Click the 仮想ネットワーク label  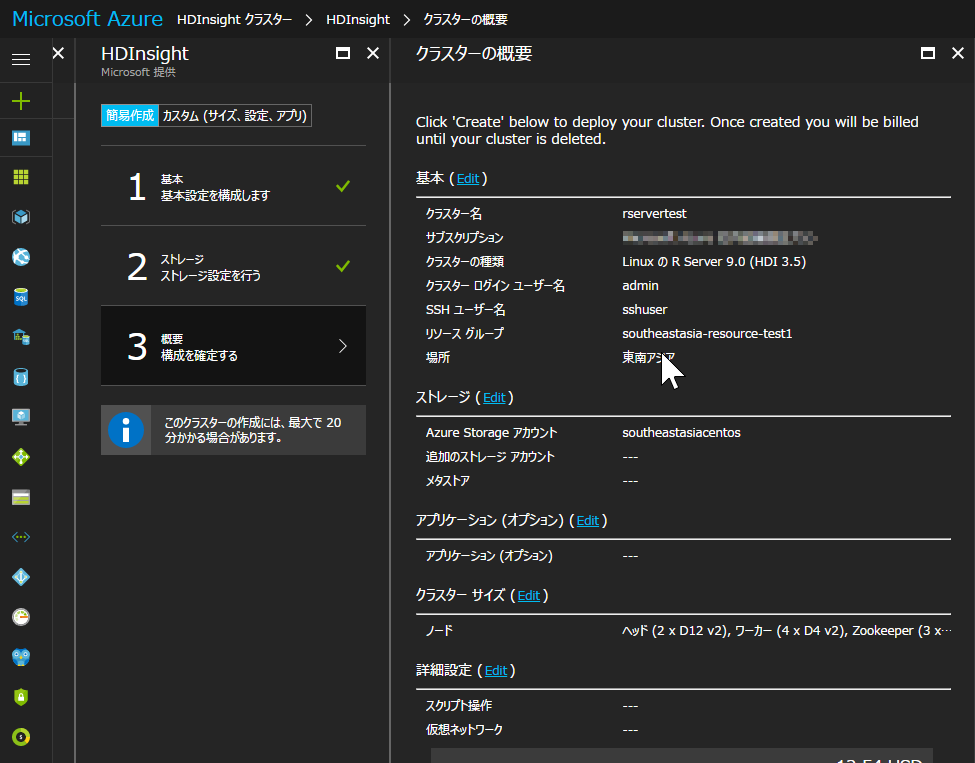coord(464,730)
